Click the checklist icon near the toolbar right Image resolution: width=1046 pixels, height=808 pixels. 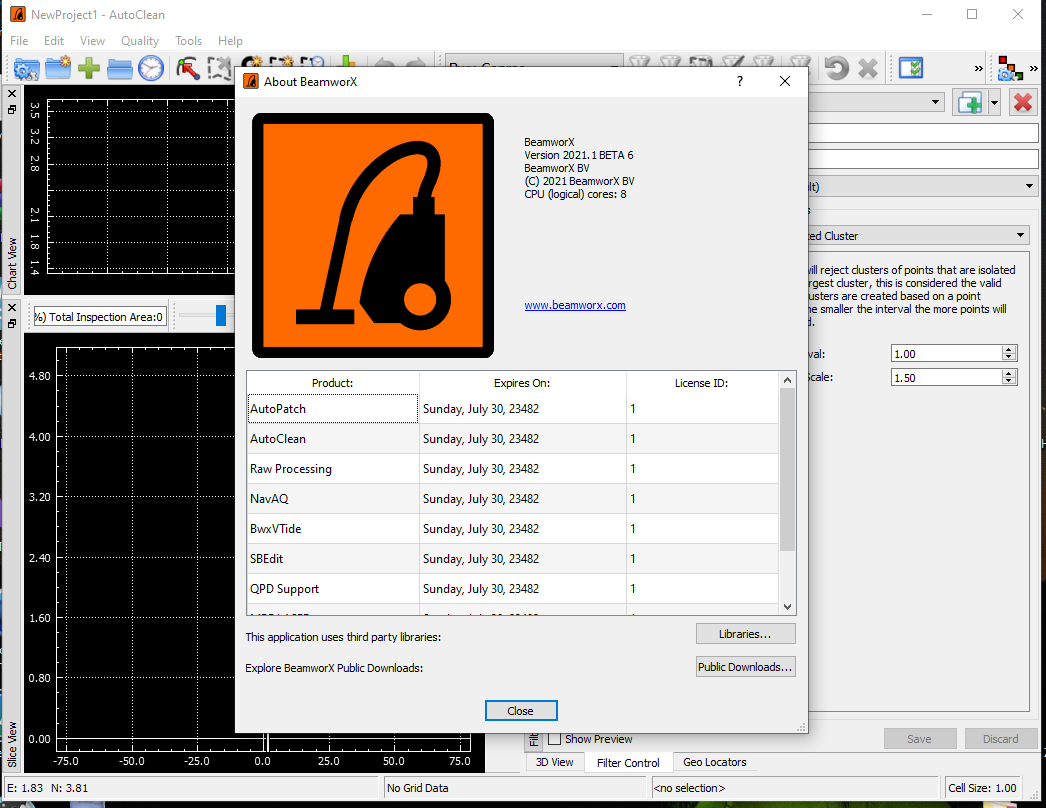910,67
